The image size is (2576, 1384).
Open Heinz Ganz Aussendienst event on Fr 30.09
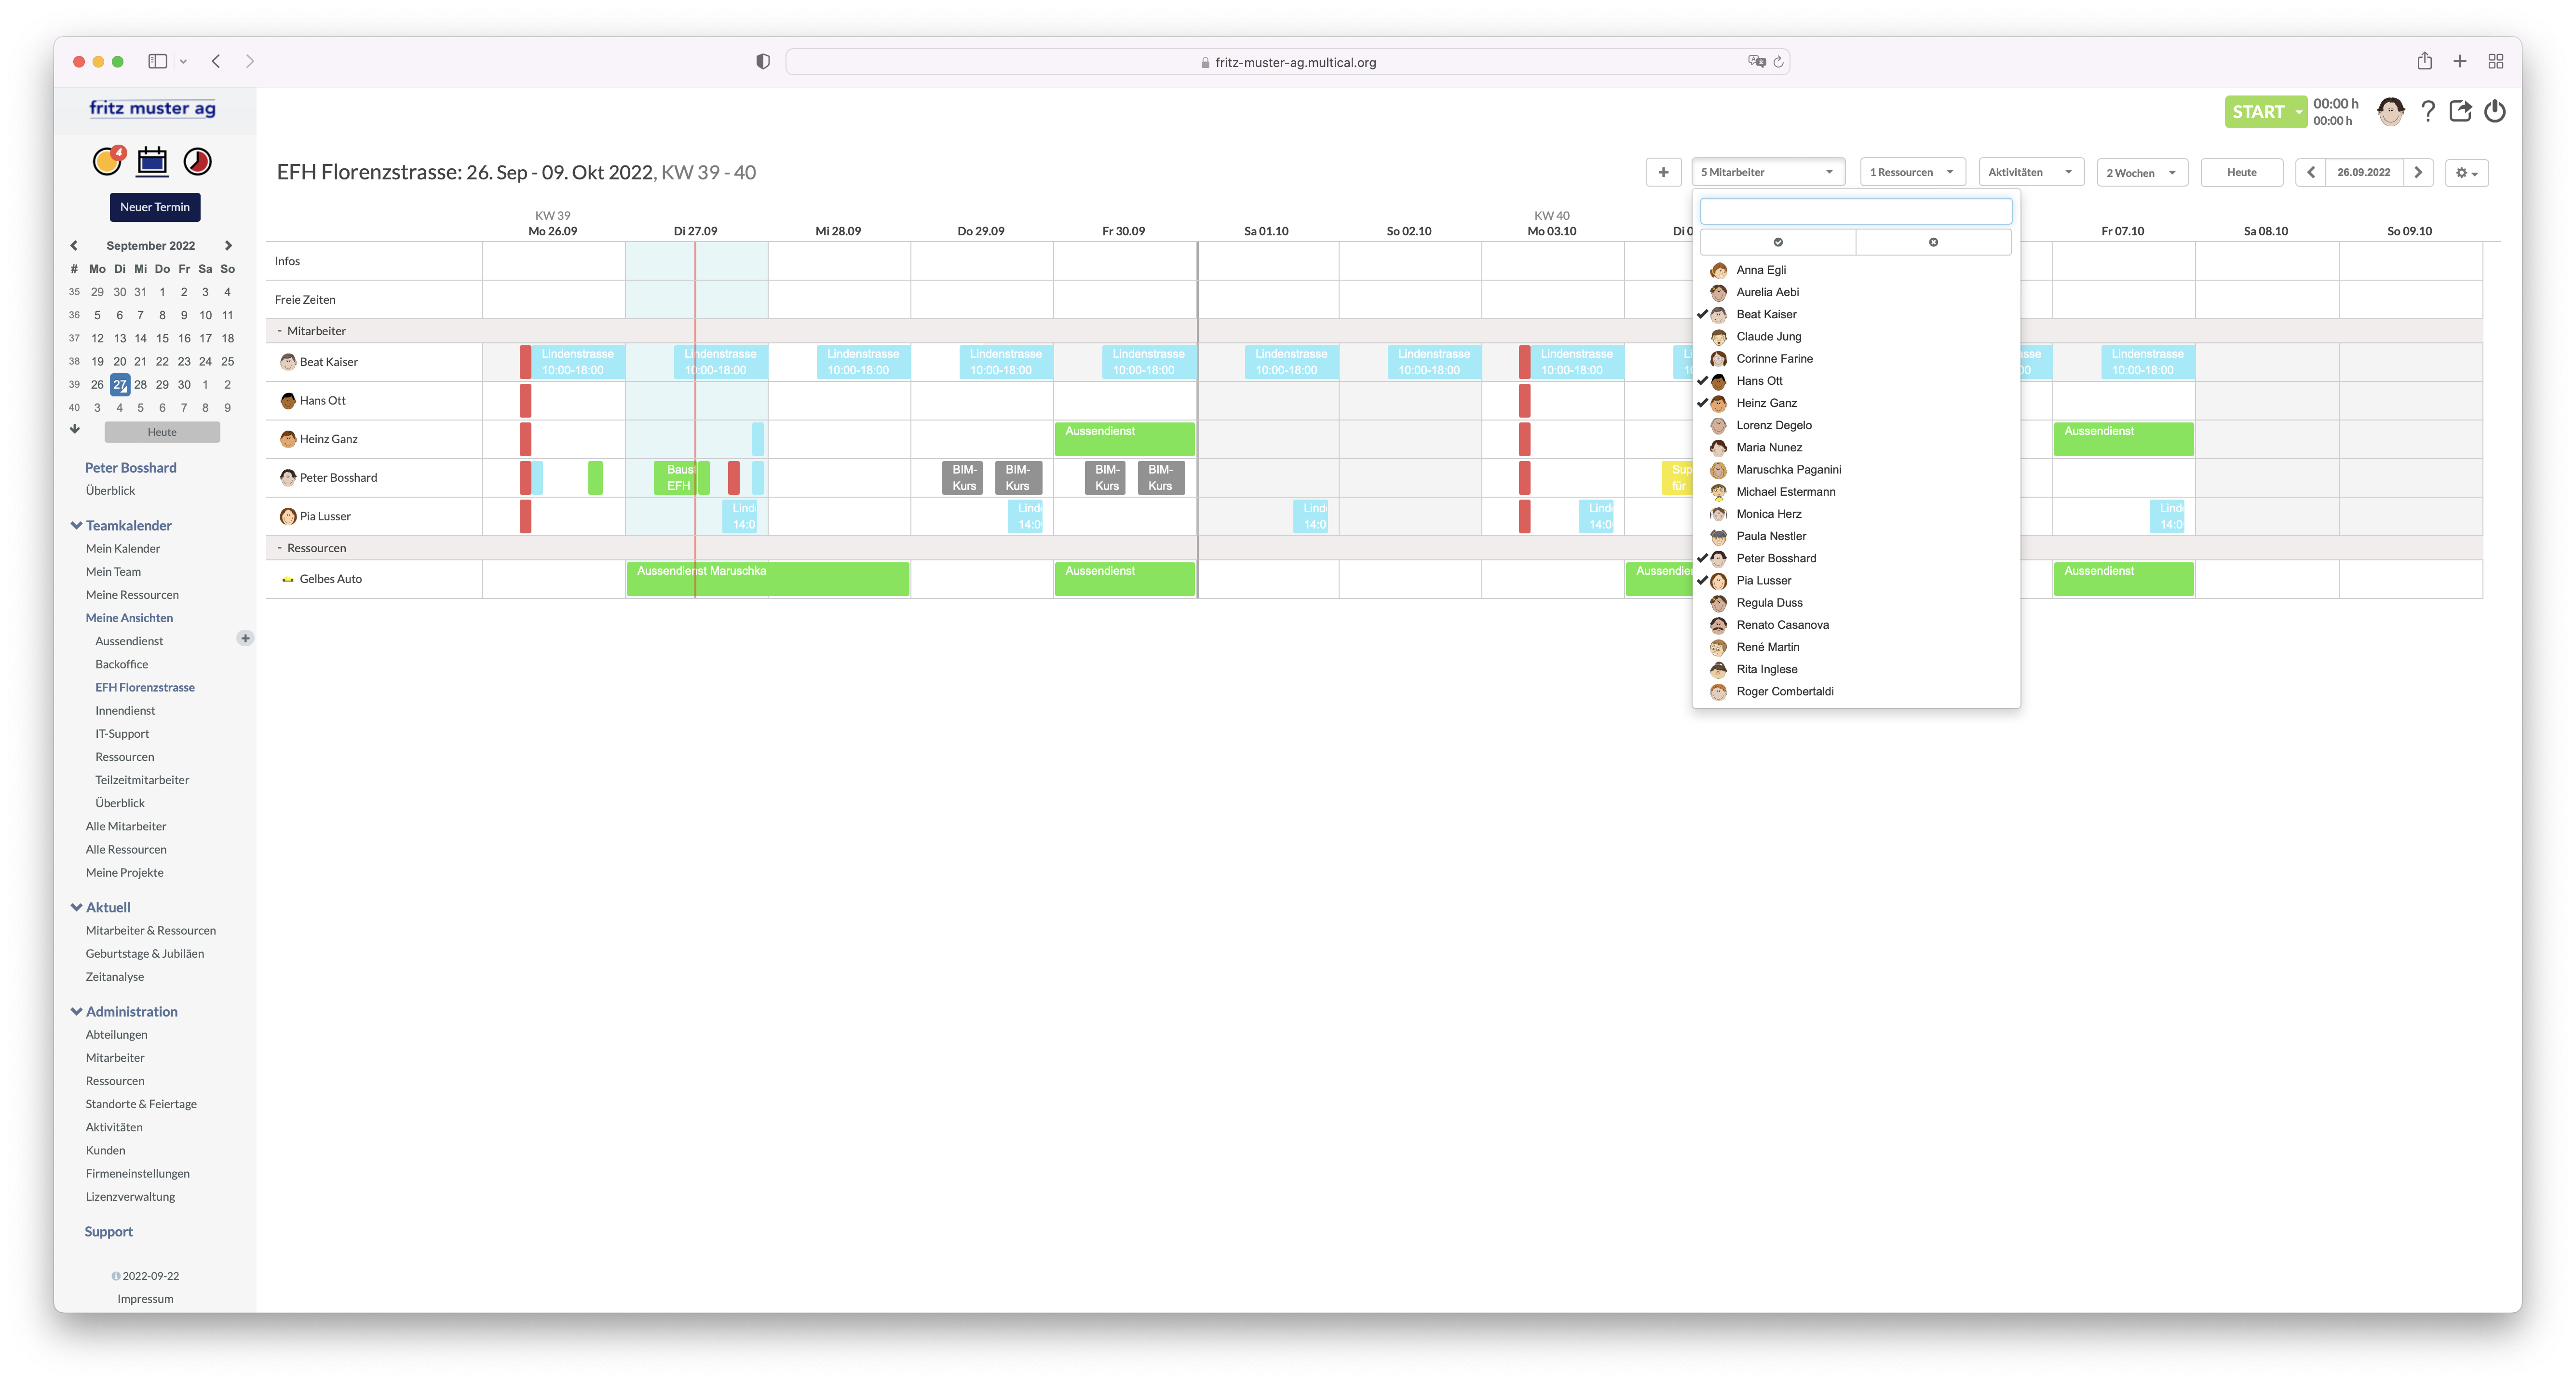(x=1124, y=439)
